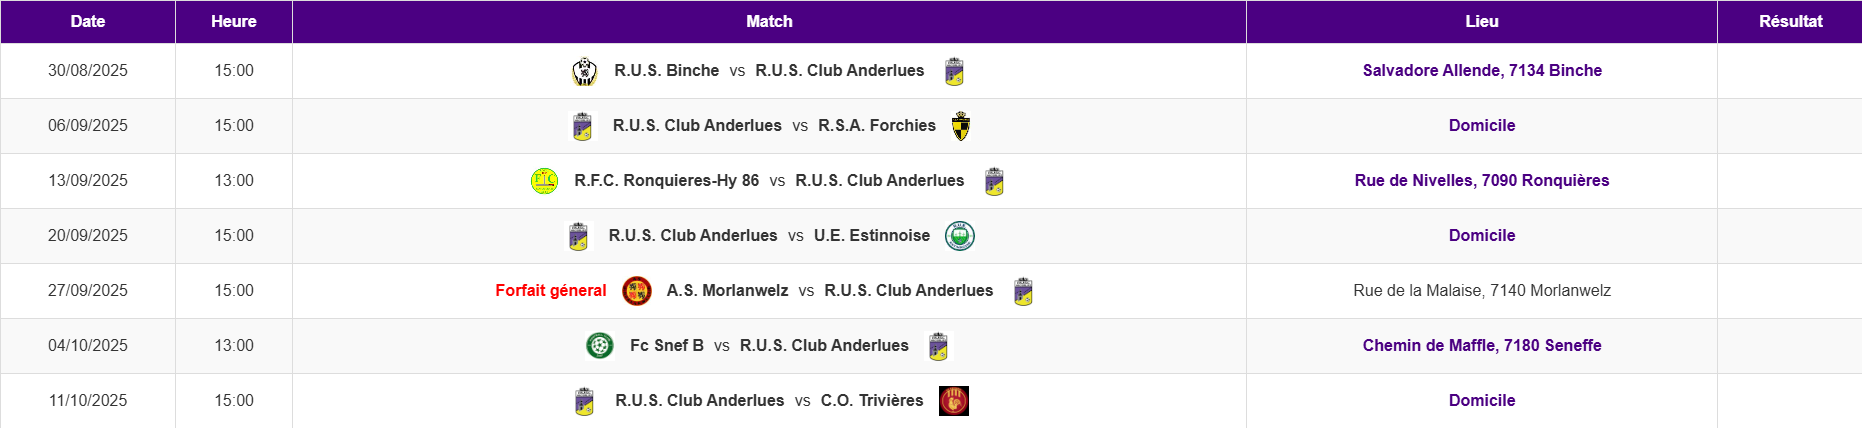The height and width of the screenshot is (428, 1862).
Task: Click Domicile link for the Trivières match
Action: (x=1482, y=400)
